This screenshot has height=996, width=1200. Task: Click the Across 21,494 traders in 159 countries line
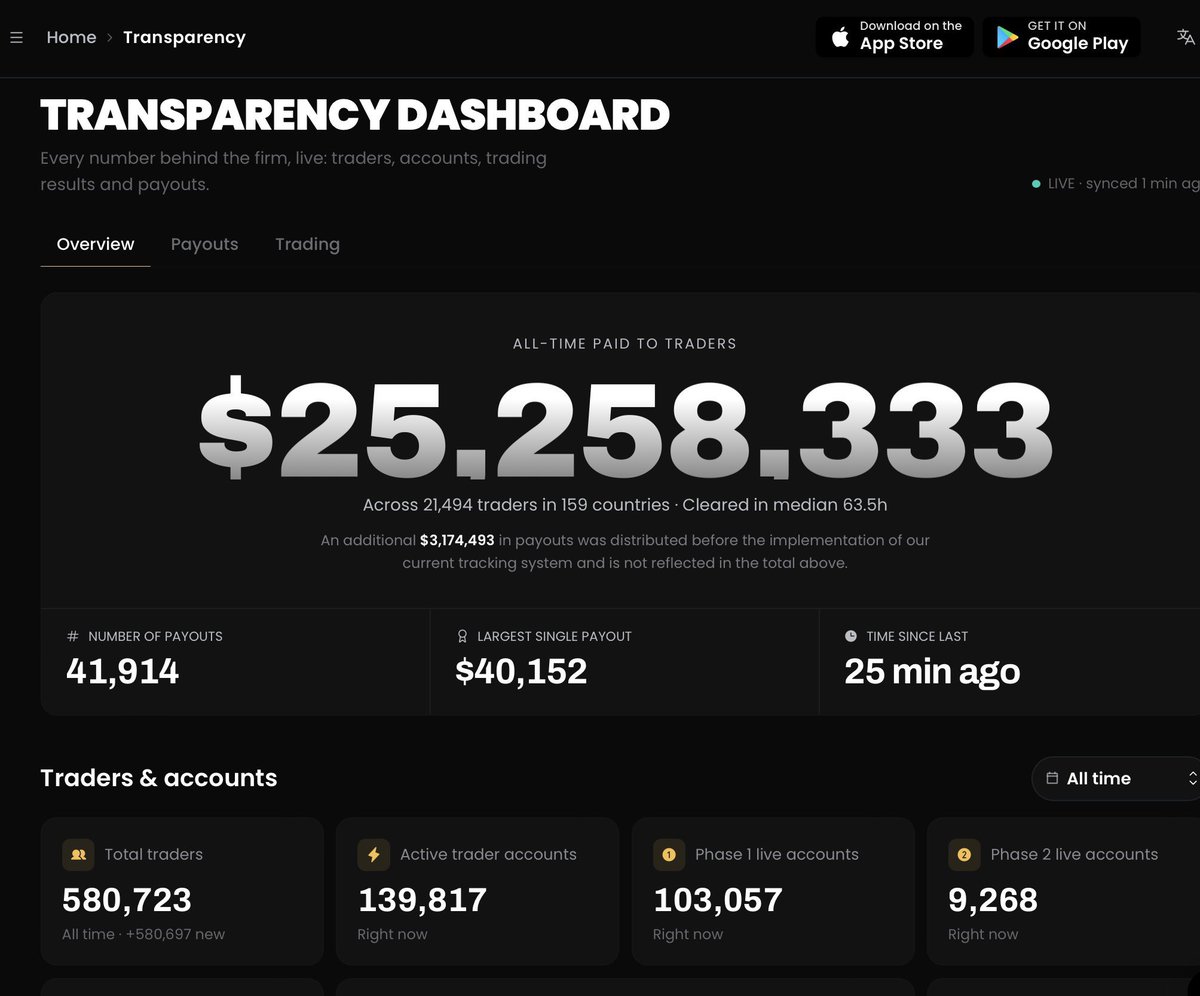pos(625,505)
